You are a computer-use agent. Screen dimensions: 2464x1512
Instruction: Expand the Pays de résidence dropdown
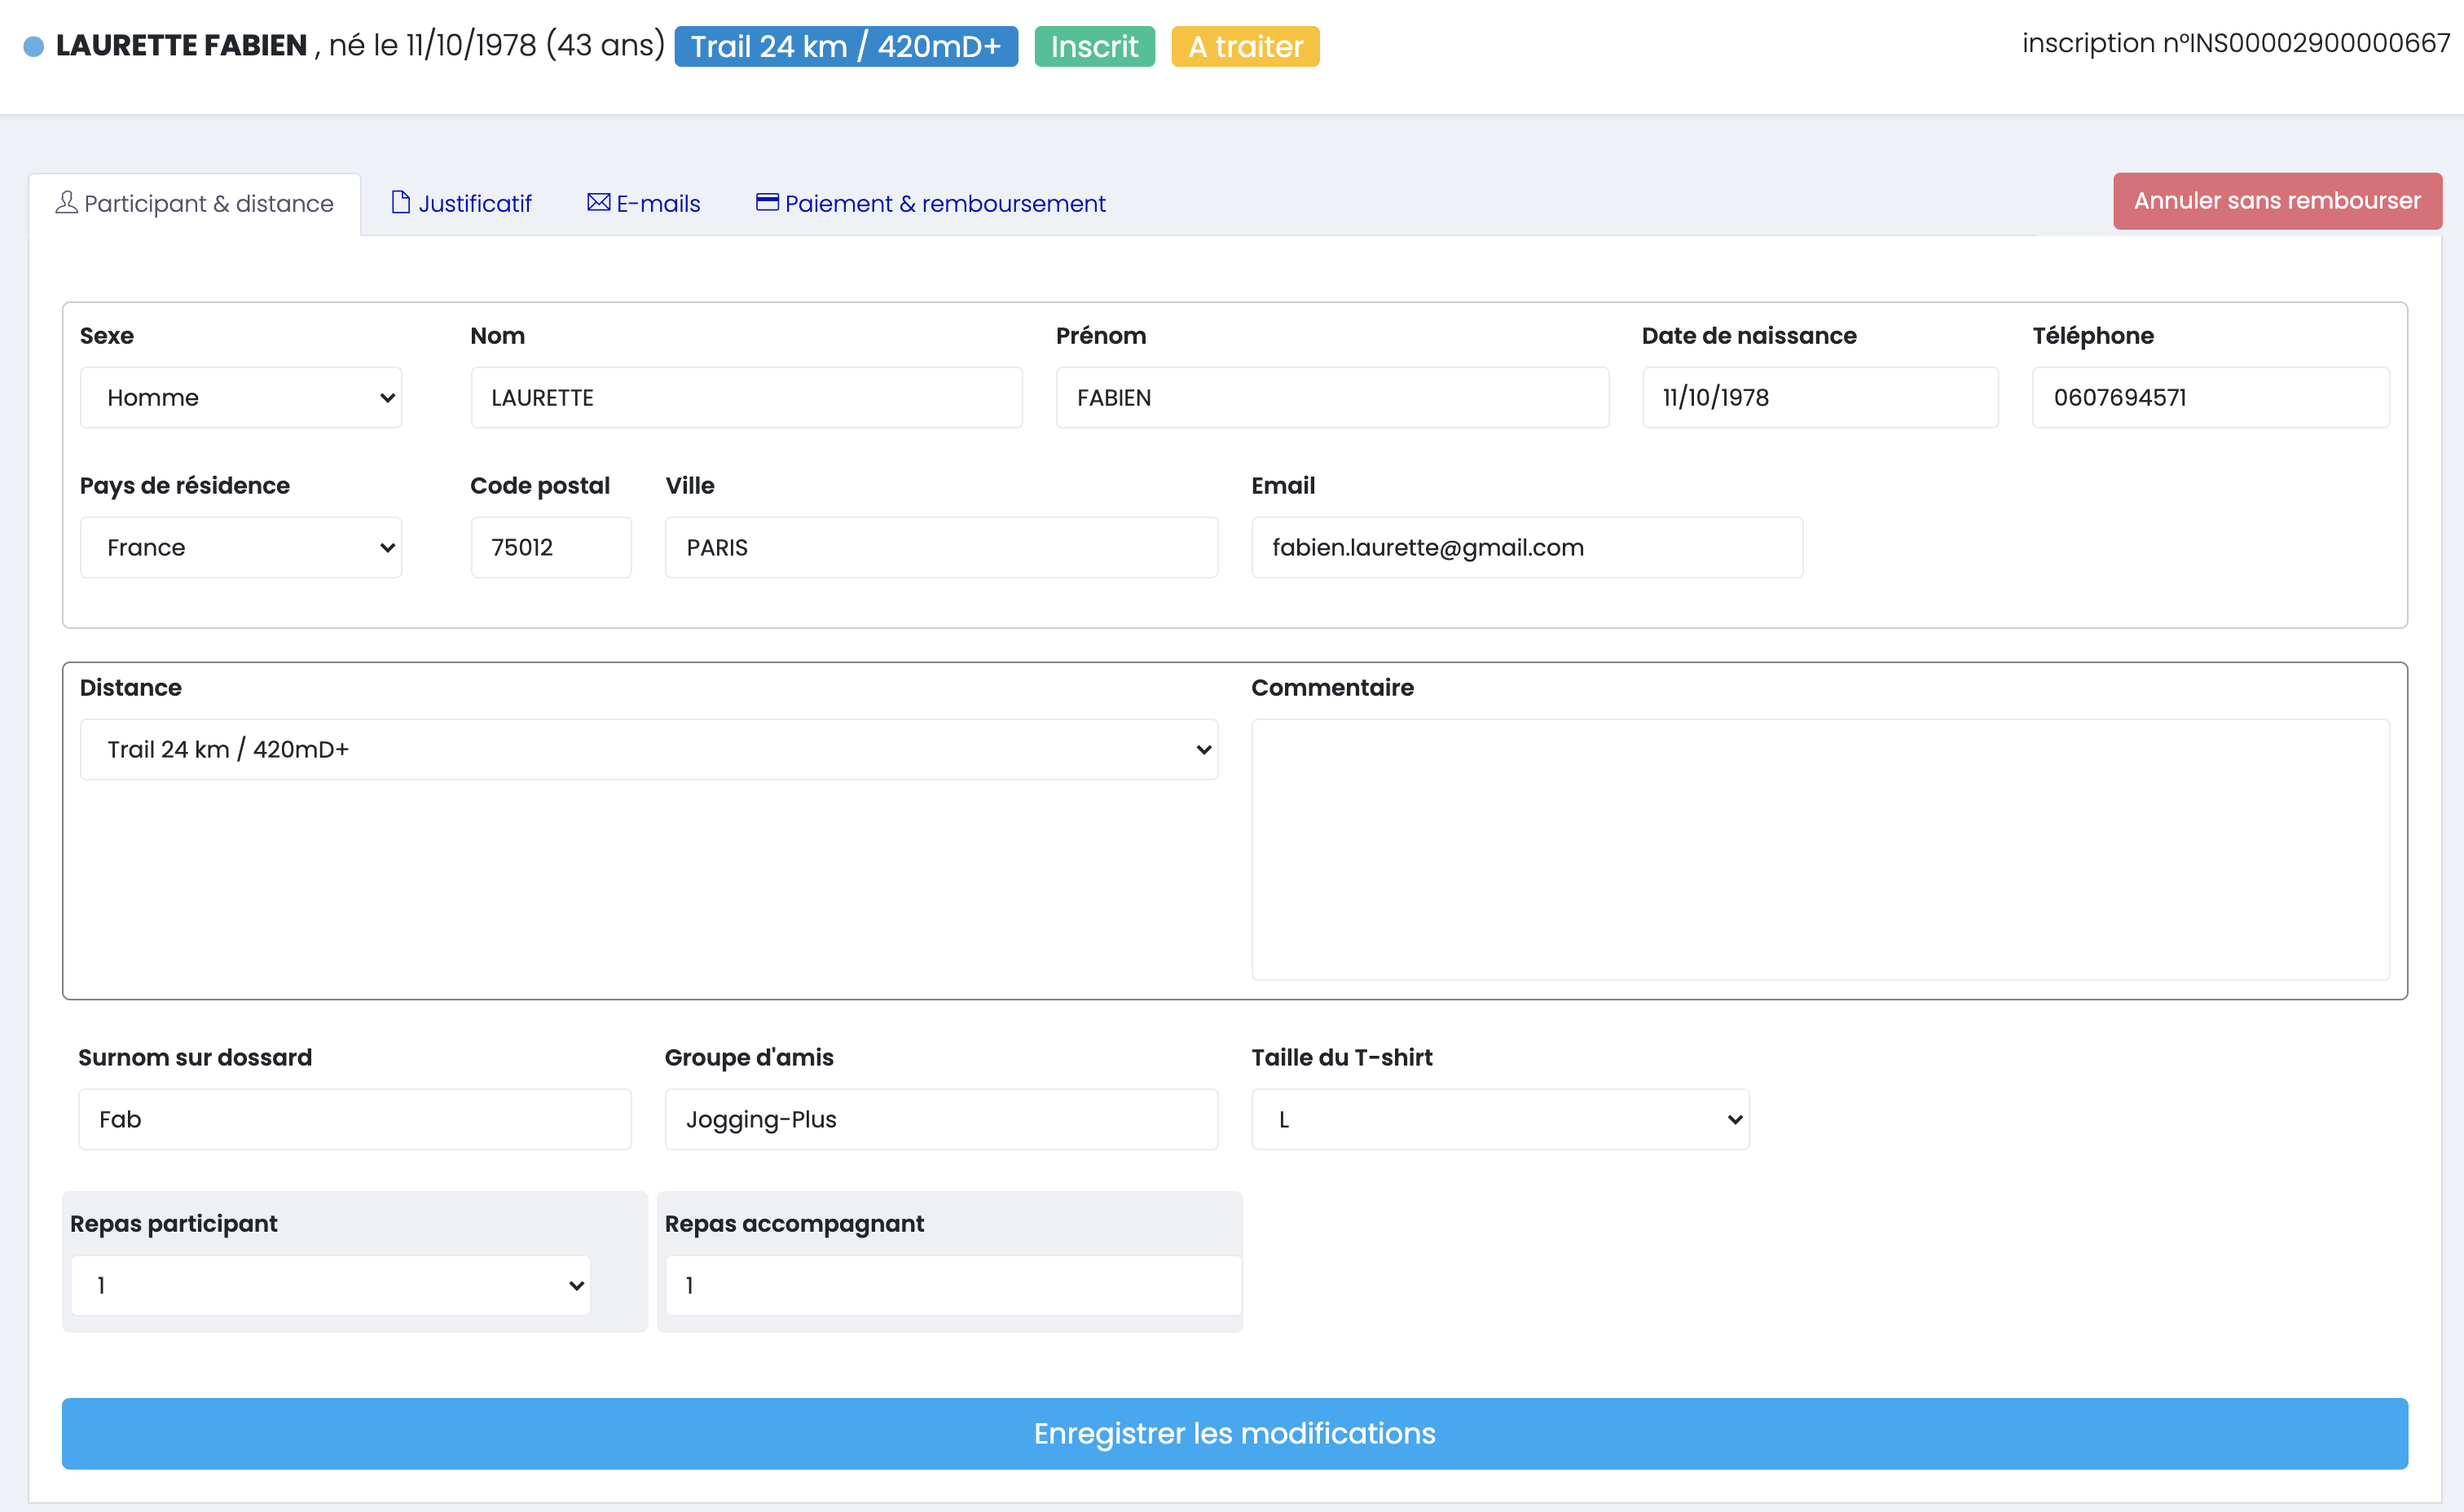click(x=241, y=547)
